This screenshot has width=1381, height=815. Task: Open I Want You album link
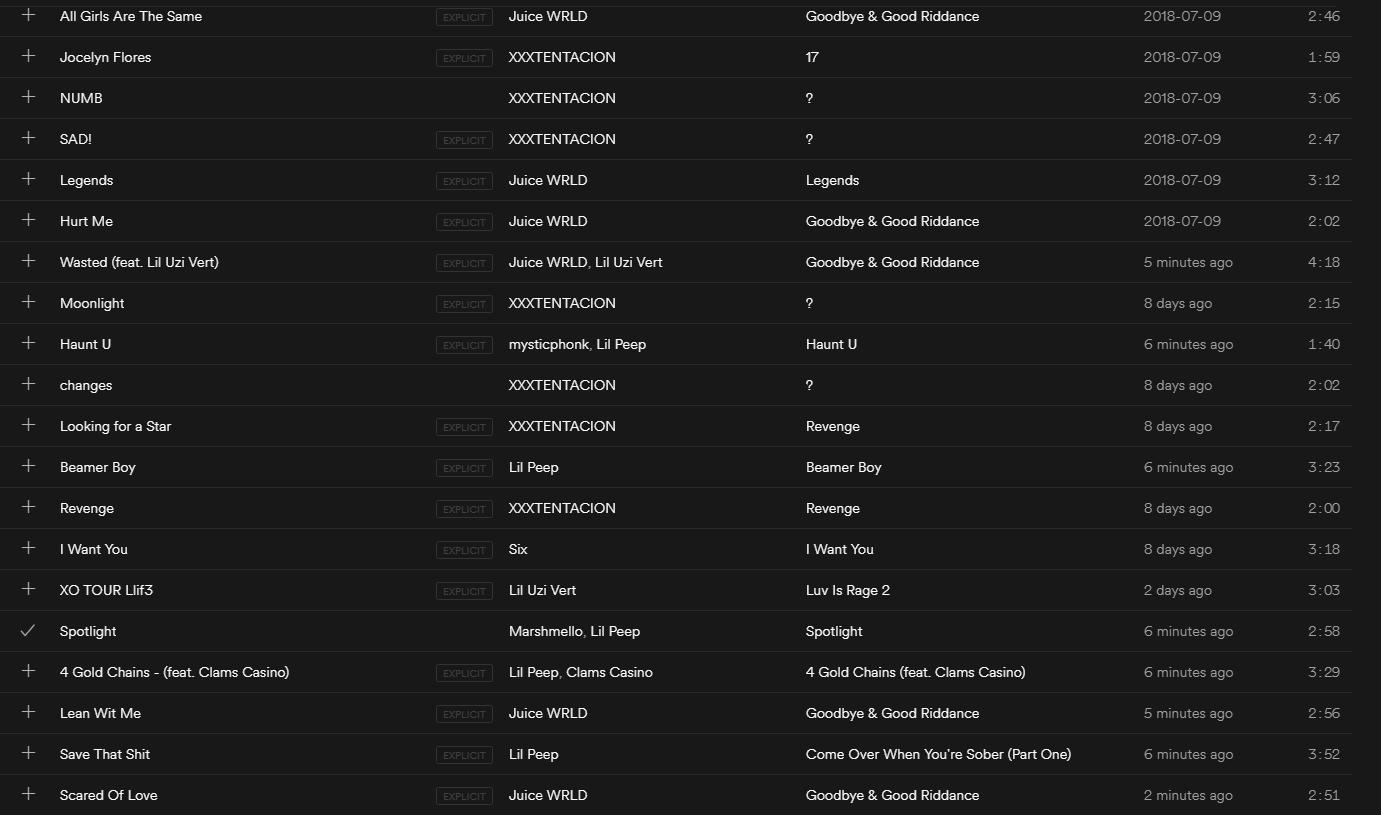pos(840,549)
